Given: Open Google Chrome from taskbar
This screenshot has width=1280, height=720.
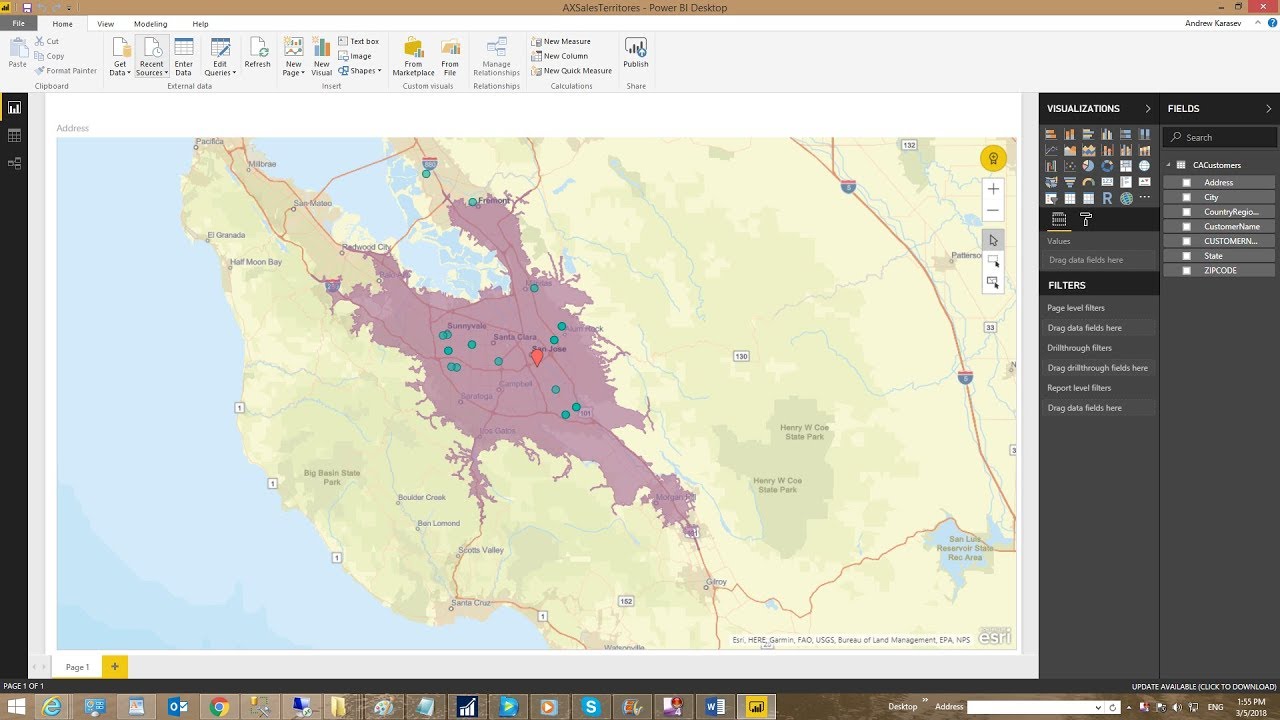Looking at the screenshot, I should point(219,706).
